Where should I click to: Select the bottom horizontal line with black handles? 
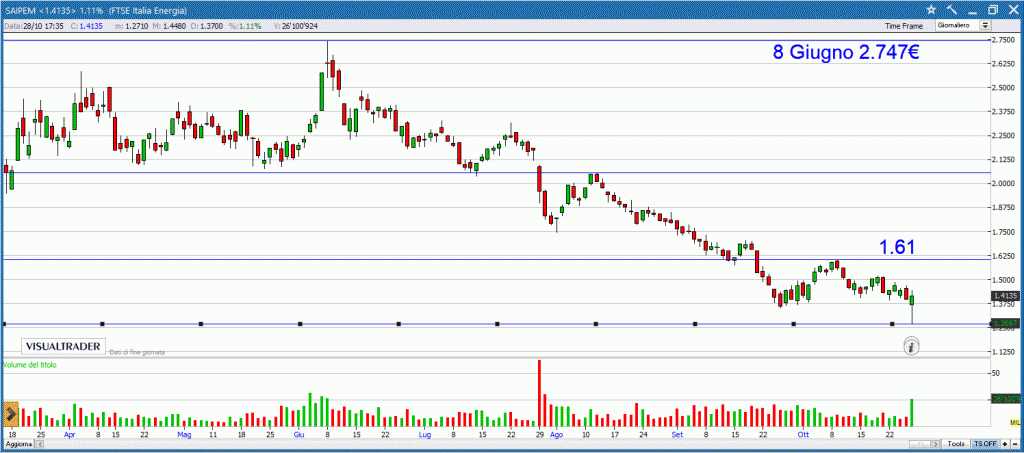click(x=496, y=324)
